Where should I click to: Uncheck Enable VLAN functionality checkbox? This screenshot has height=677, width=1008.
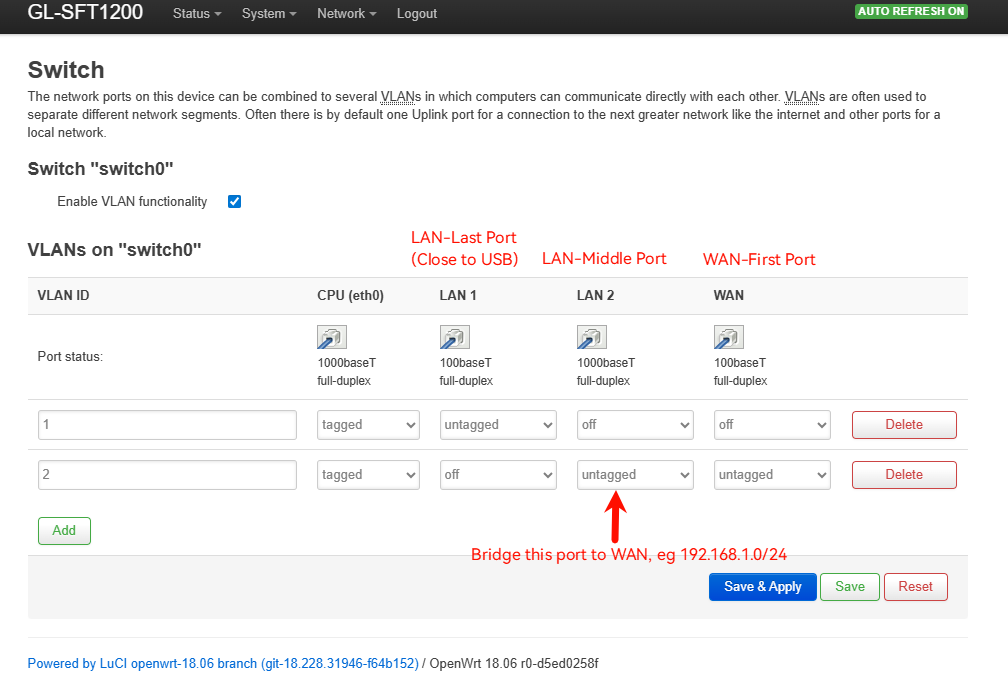click(x=235, y=201)
